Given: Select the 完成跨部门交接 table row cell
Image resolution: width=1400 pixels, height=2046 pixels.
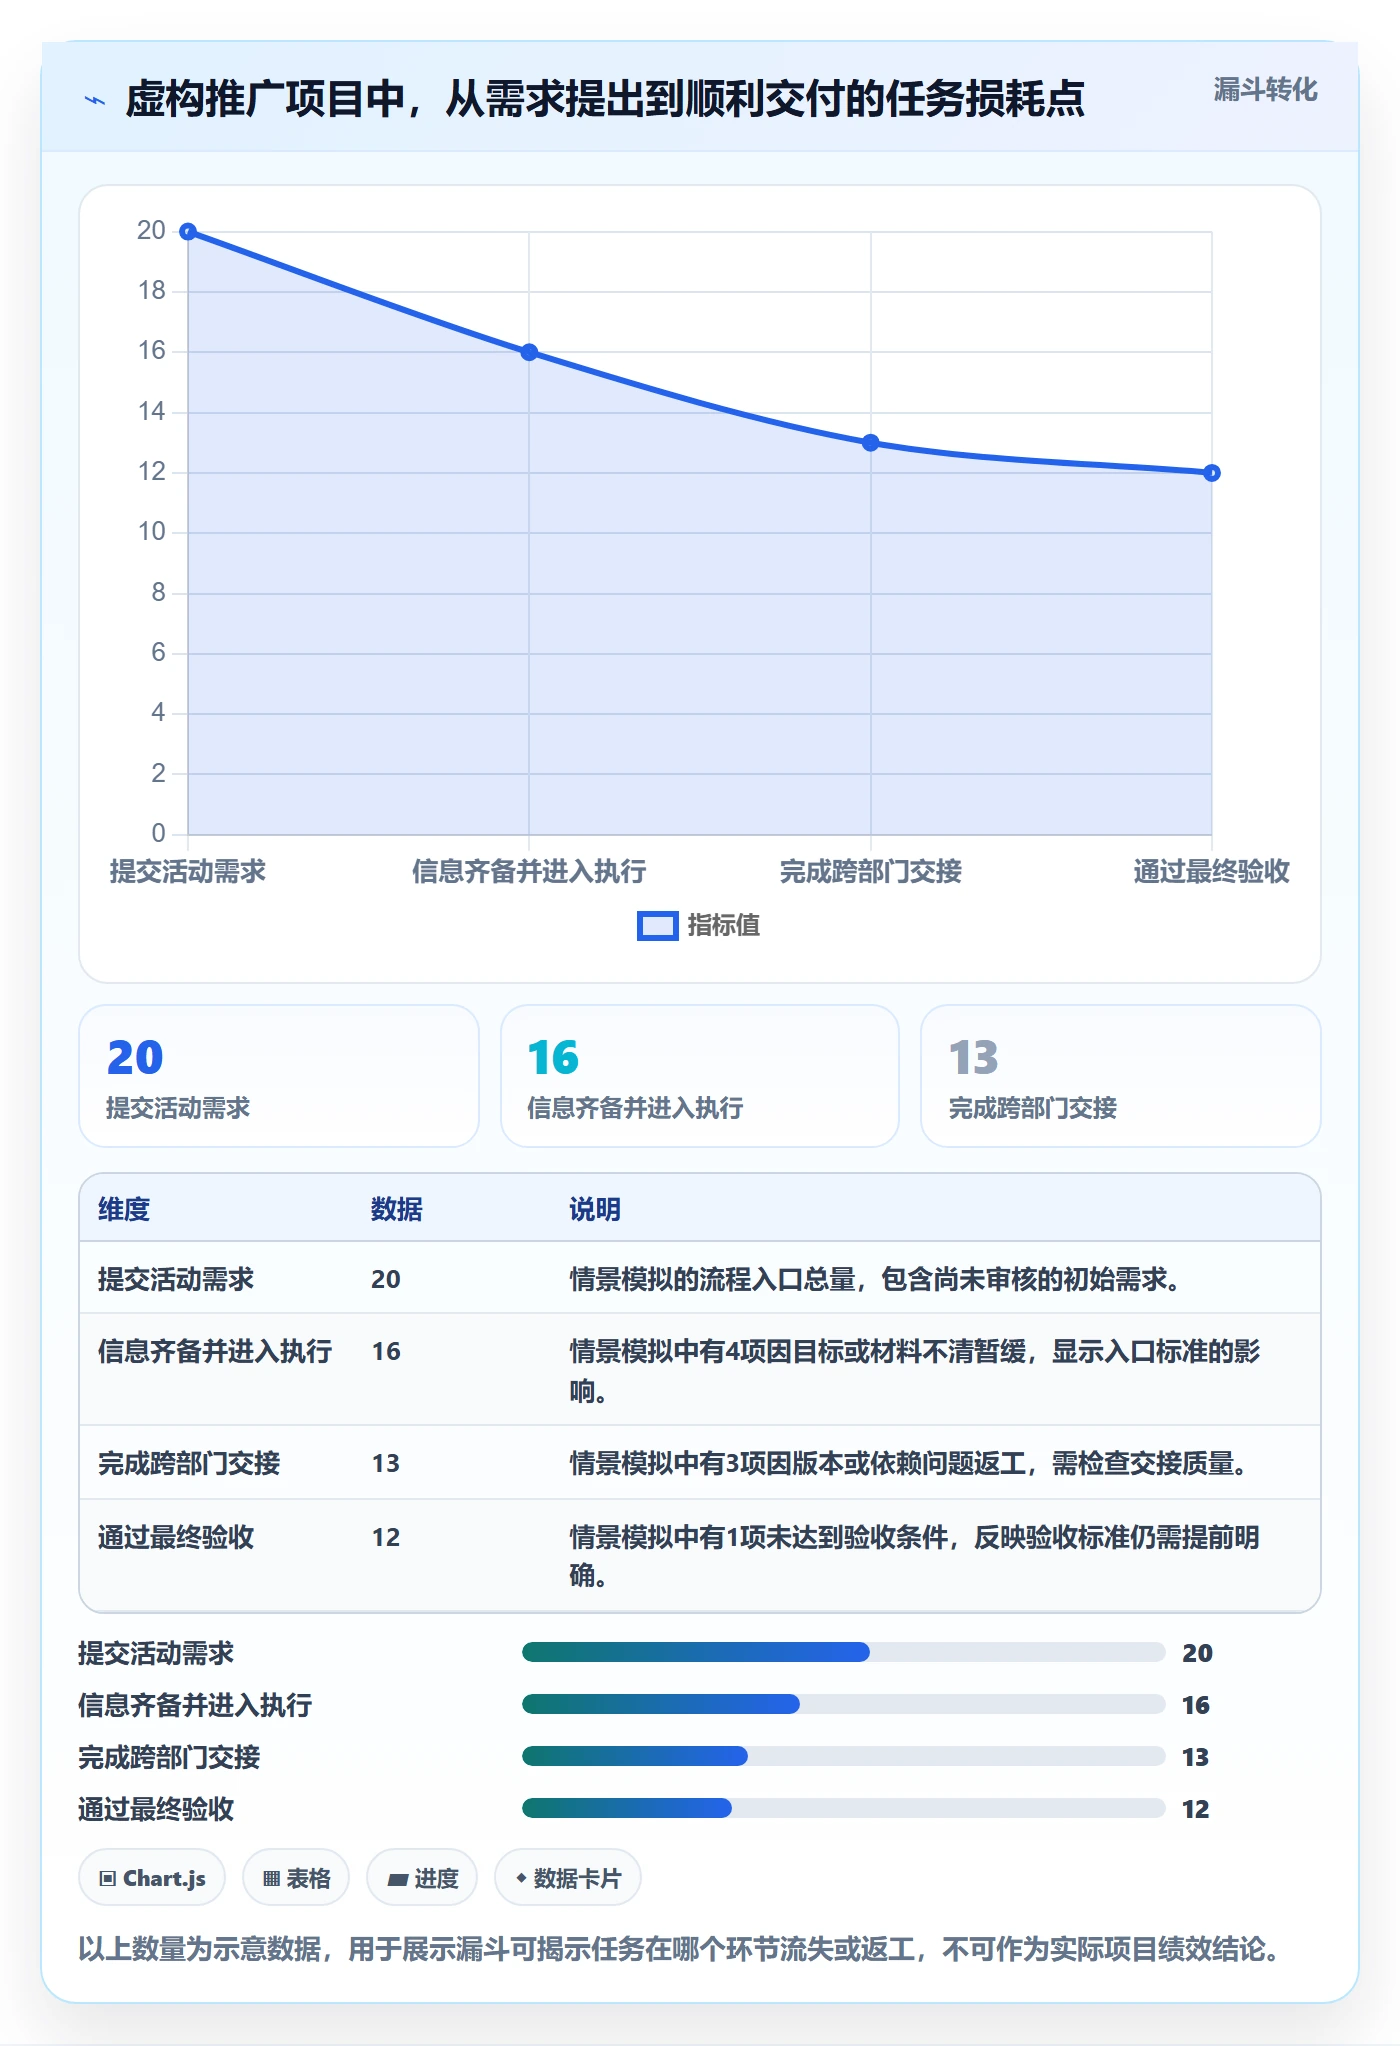Looking at the screenshot, I should coord(189,1463).
